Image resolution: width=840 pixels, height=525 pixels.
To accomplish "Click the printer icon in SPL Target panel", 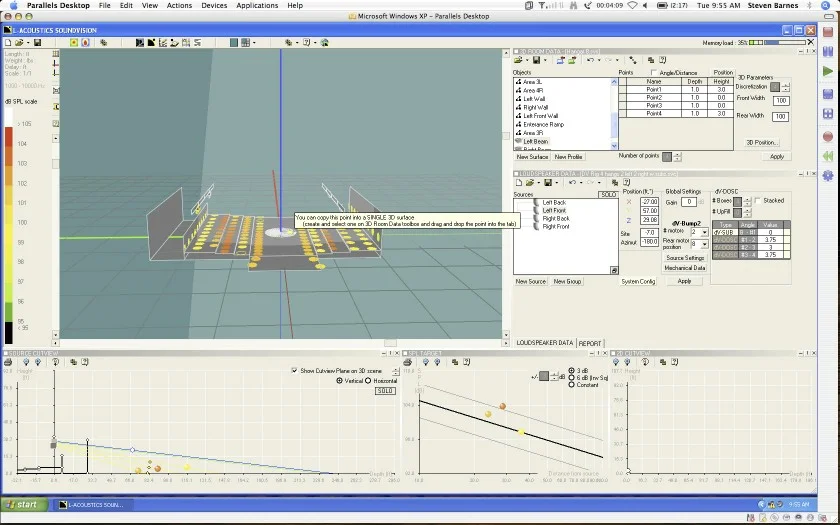I will click(x=408, y=362).
